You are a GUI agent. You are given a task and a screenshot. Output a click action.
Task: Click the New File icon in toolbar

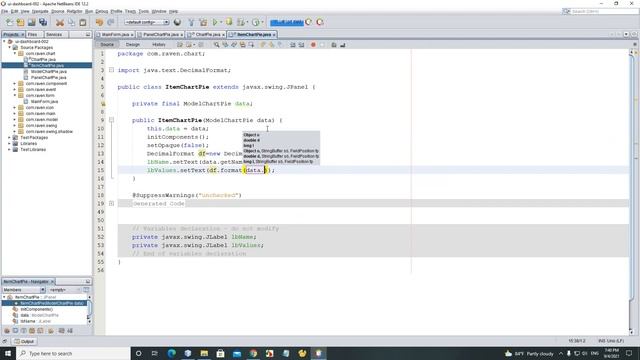point(9,22)
